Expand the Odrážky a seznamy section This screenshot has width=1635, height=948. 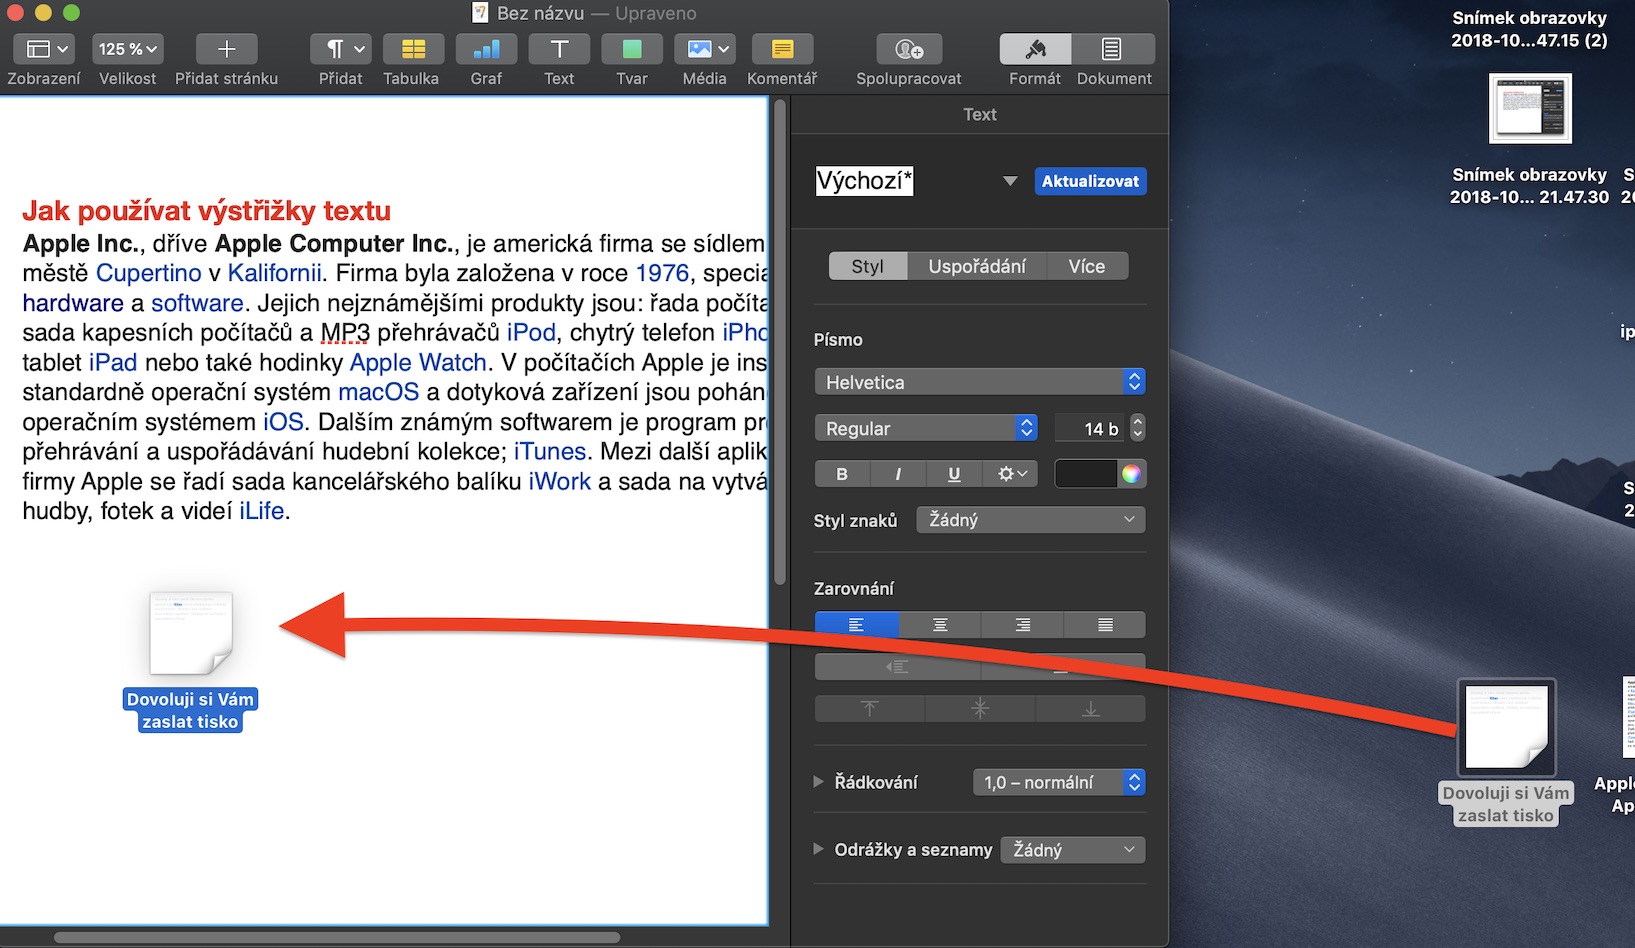(x=819, y=849)
